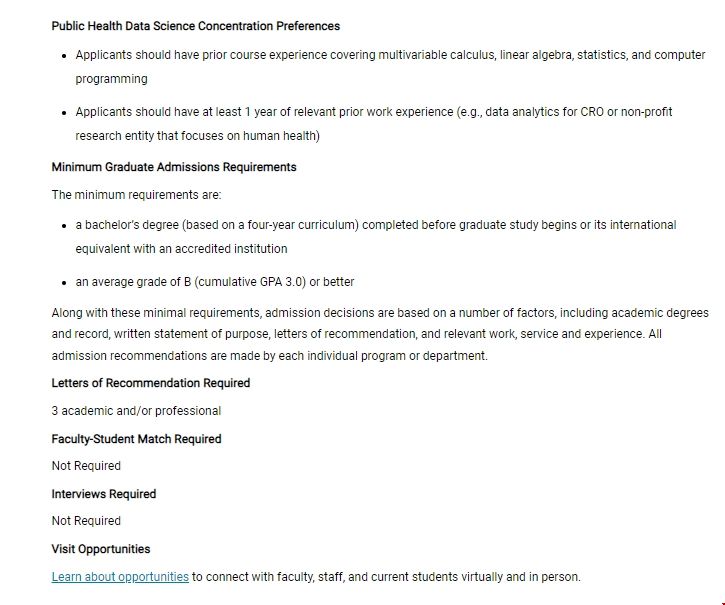This screenshot has width=725, height=605.
Task: Click the bullet text about prior course experience
Action: point(390,55)
